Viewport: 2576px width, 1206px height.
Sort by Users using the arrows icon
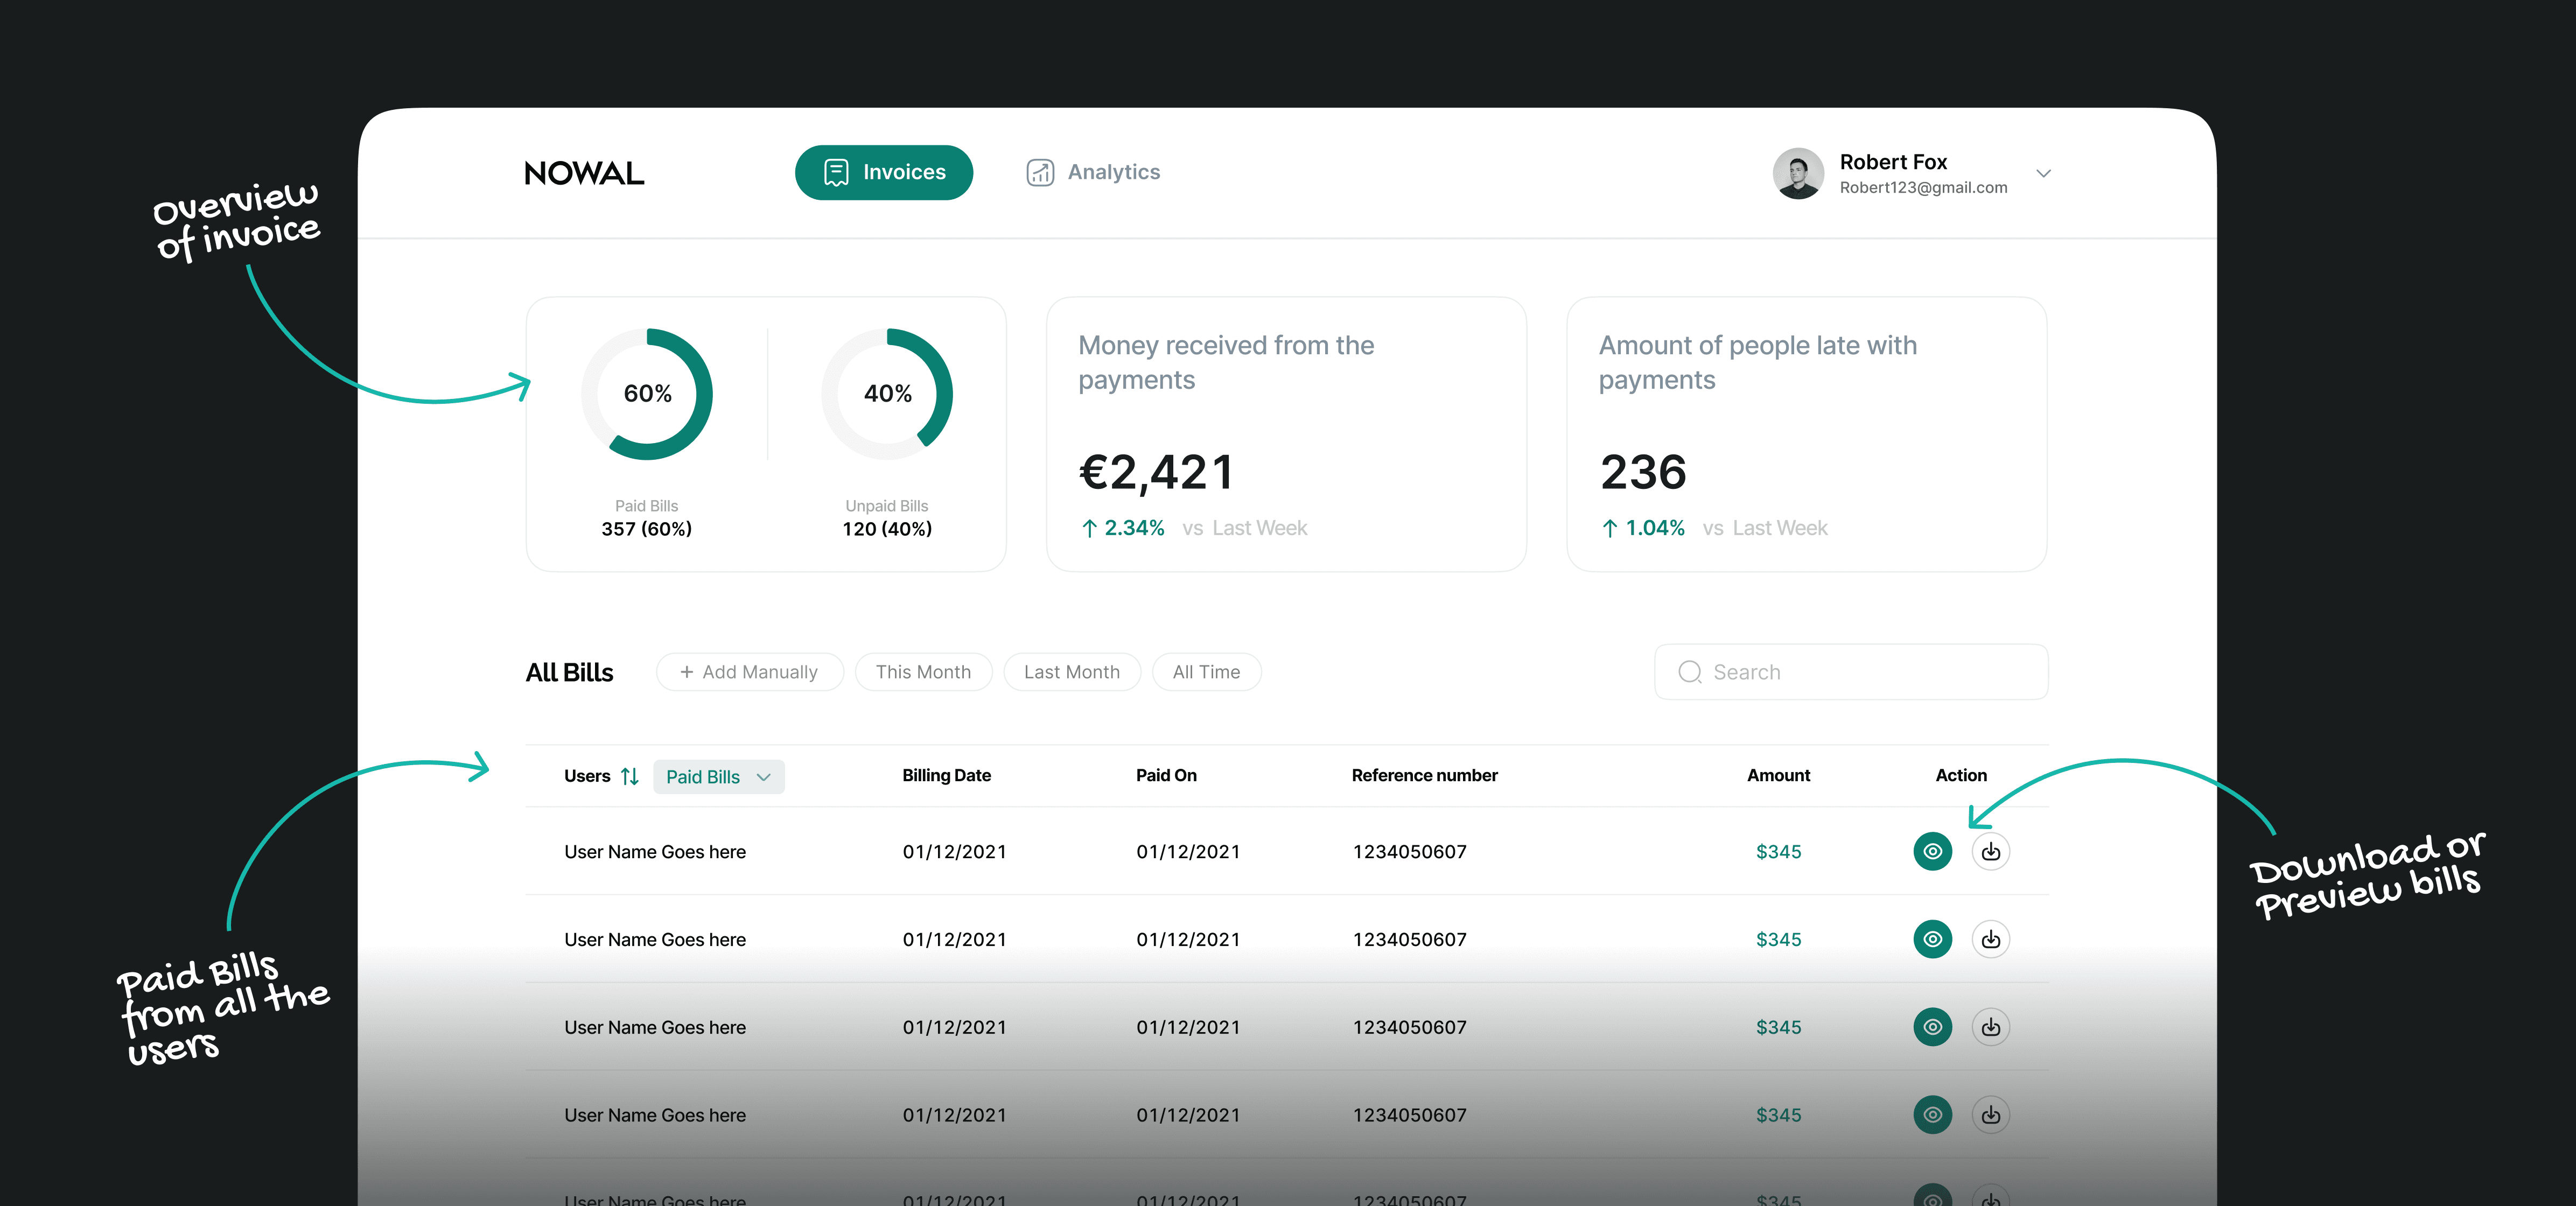pos(630,776)
